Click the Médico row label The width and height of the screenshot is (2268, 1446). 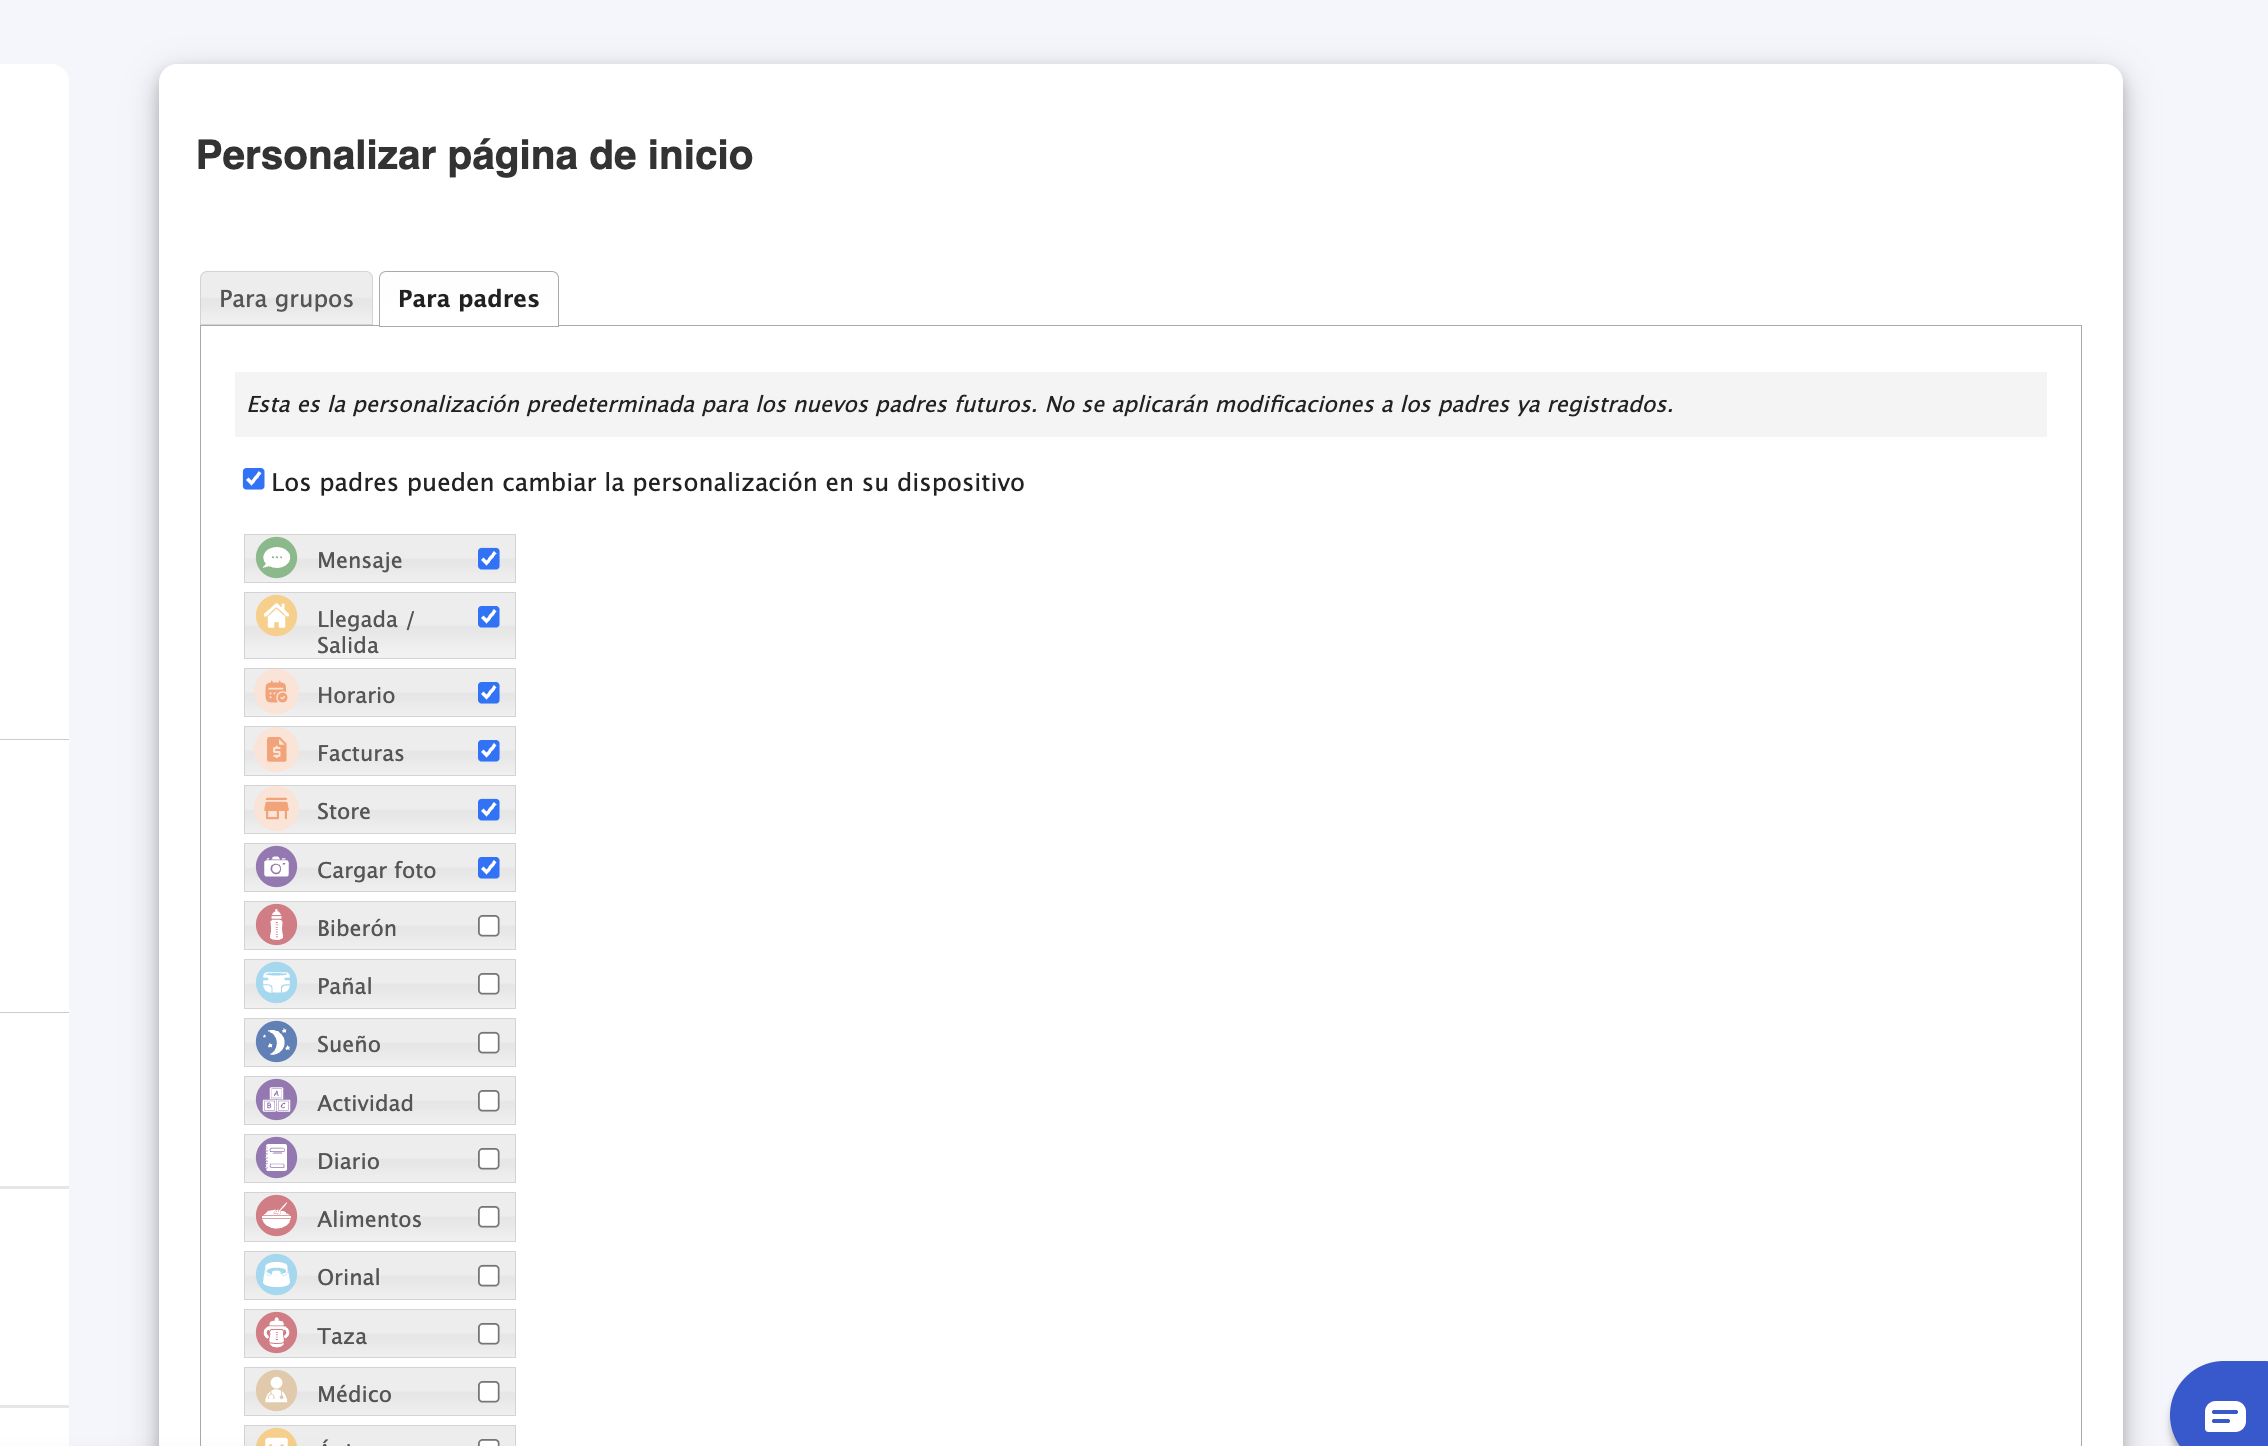pos(354,1394)
